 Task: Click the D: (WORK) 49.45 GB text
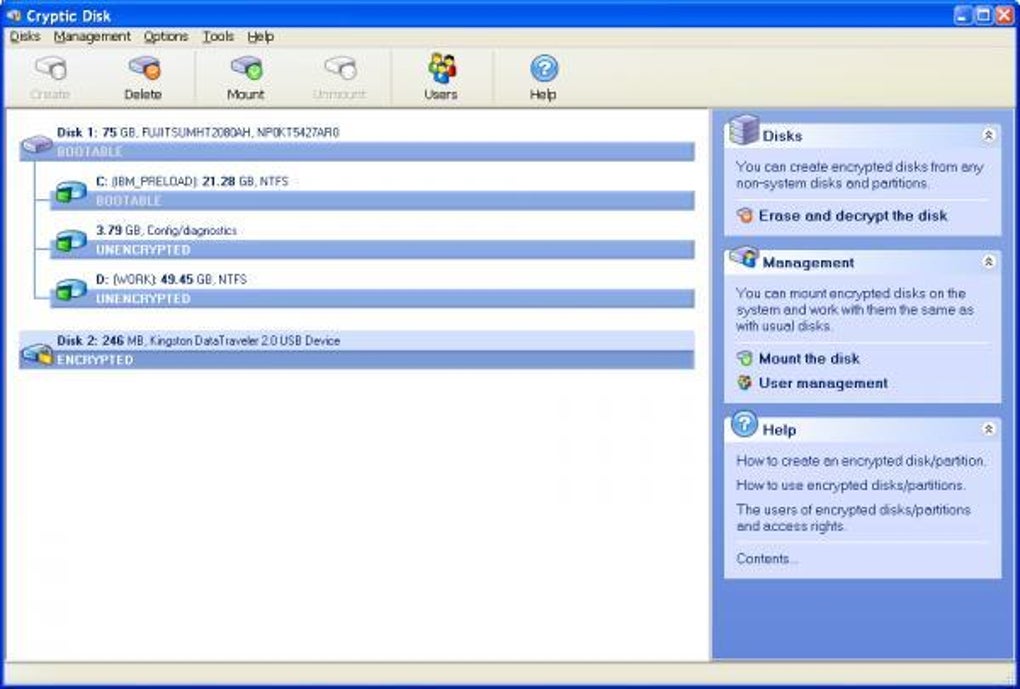coord(171,279)
